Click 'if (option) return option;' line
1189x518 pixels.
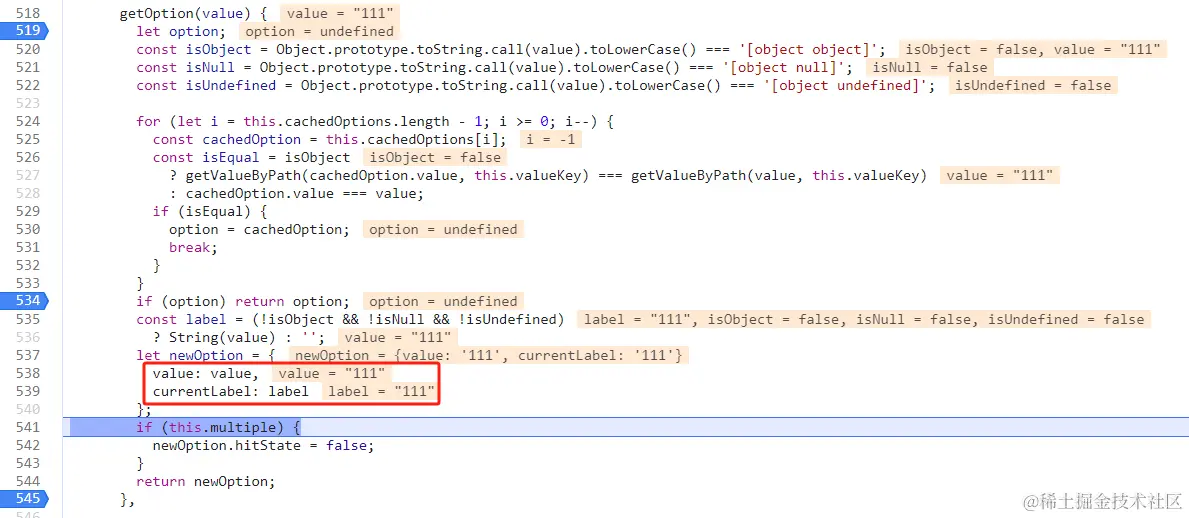243,301
